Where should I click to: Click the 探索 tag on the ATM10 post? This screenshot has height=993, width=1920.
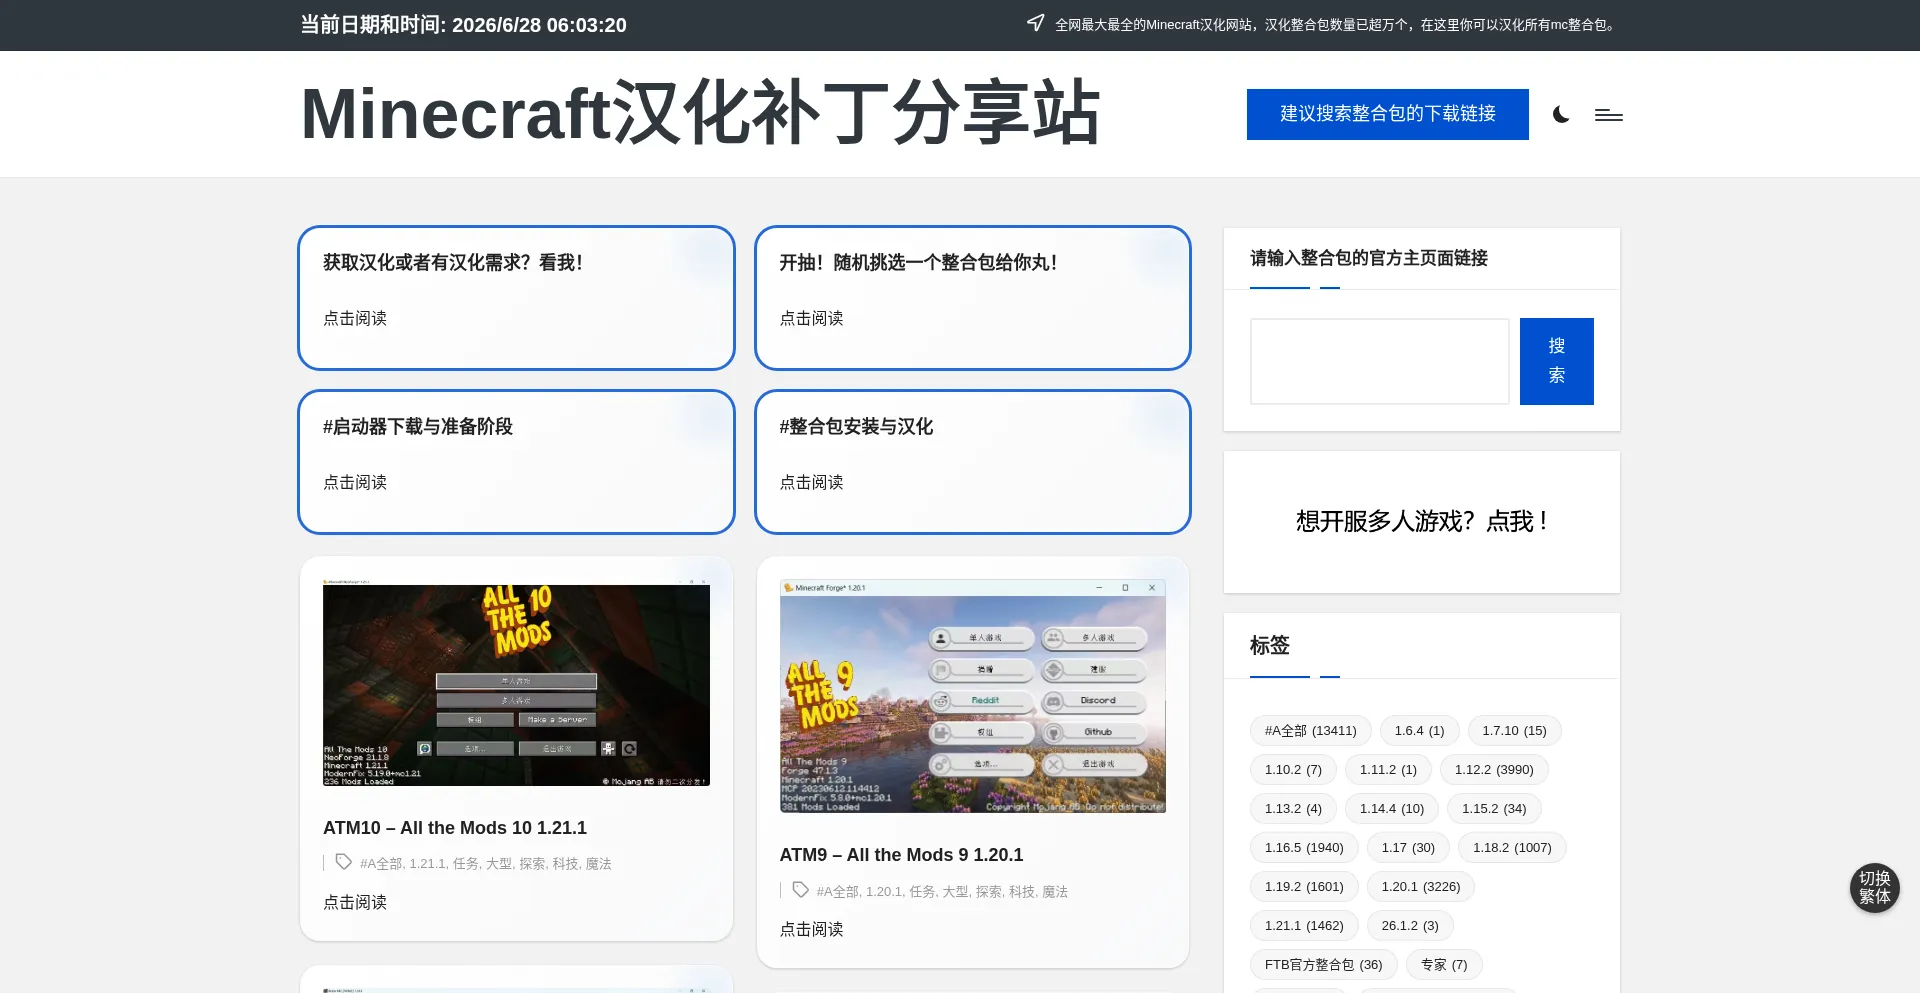(x=532, y=864)
